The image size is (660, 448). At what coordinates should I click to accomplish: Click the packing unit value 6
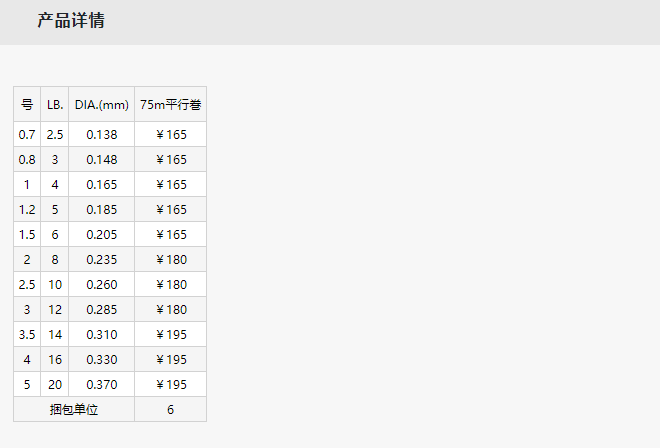pyautogui.click(x=171, y=409)
